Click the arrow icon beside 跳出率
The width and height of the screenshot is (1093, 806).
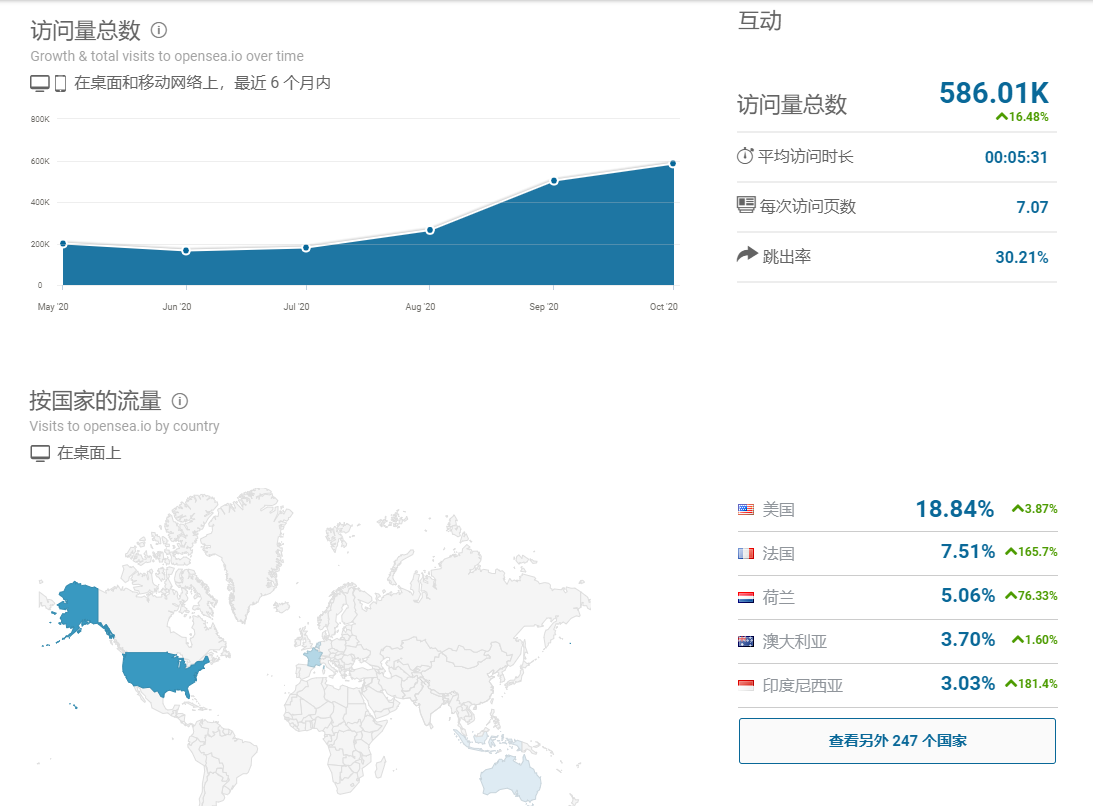tap(747, 254)
